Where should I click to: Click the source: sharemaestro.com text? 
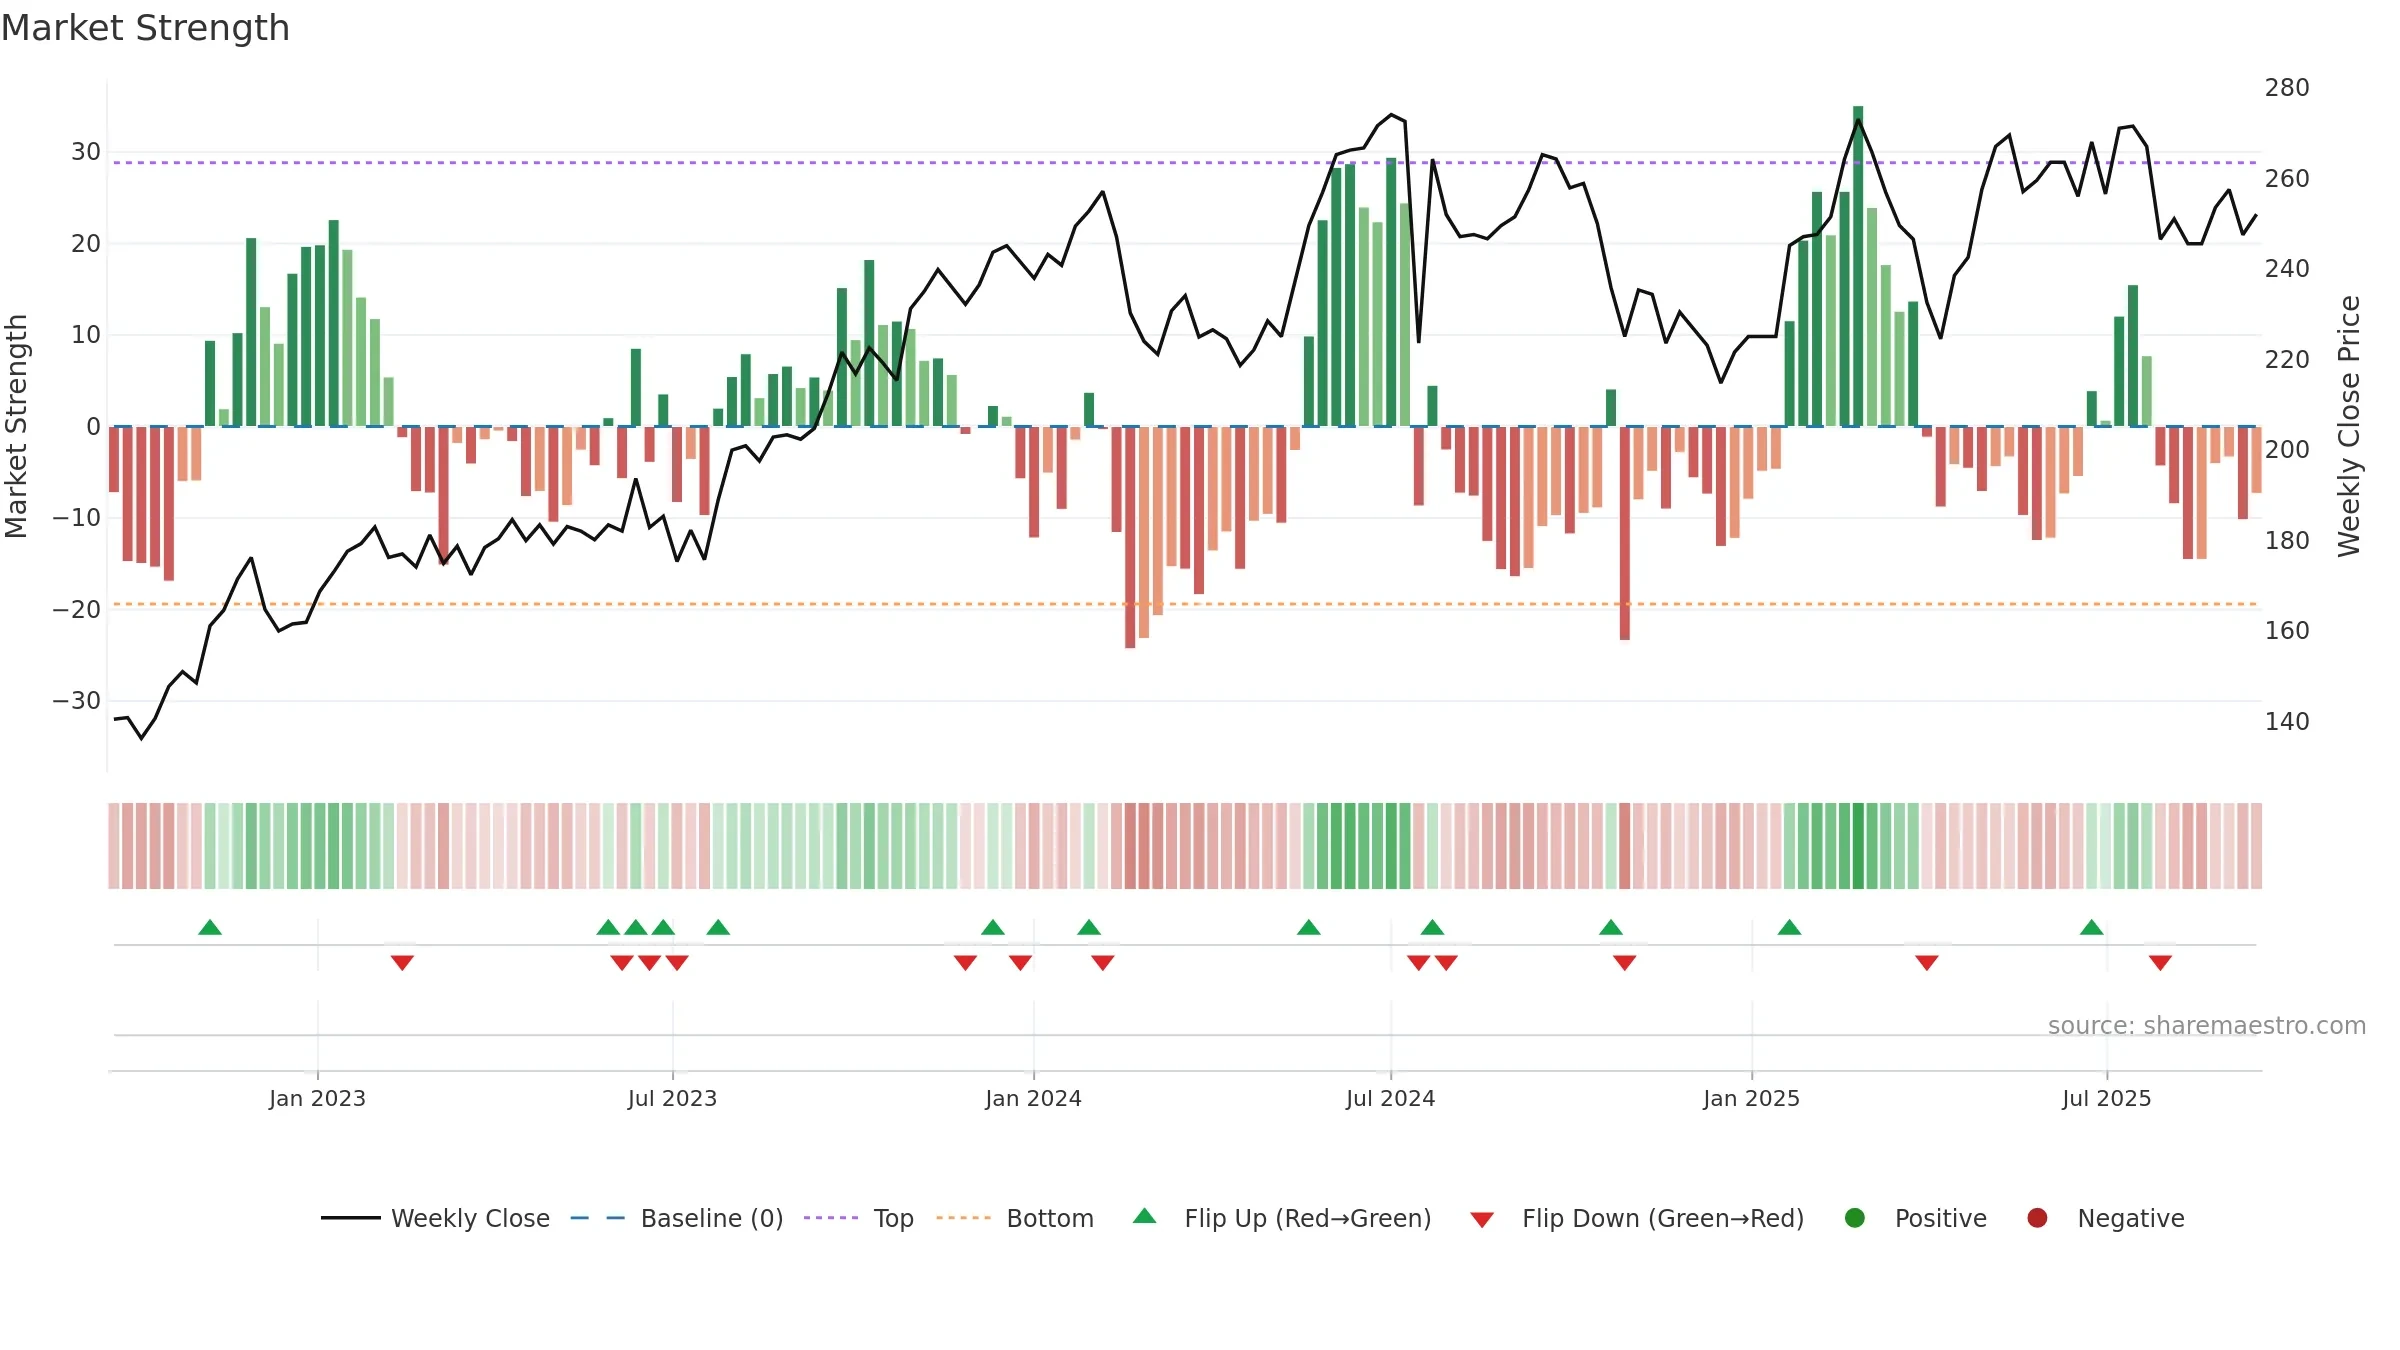click(2207, 1025)
